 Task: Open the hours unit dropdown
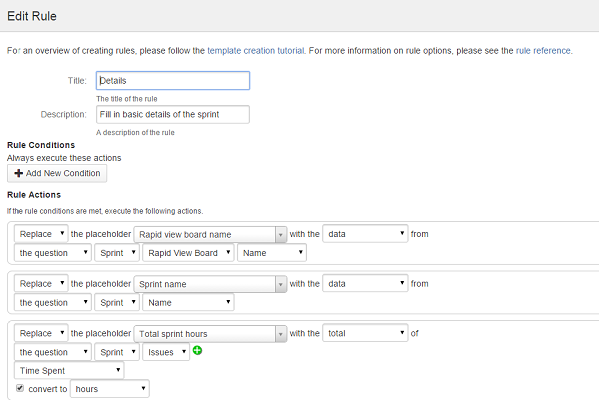(x=109, y=389)
